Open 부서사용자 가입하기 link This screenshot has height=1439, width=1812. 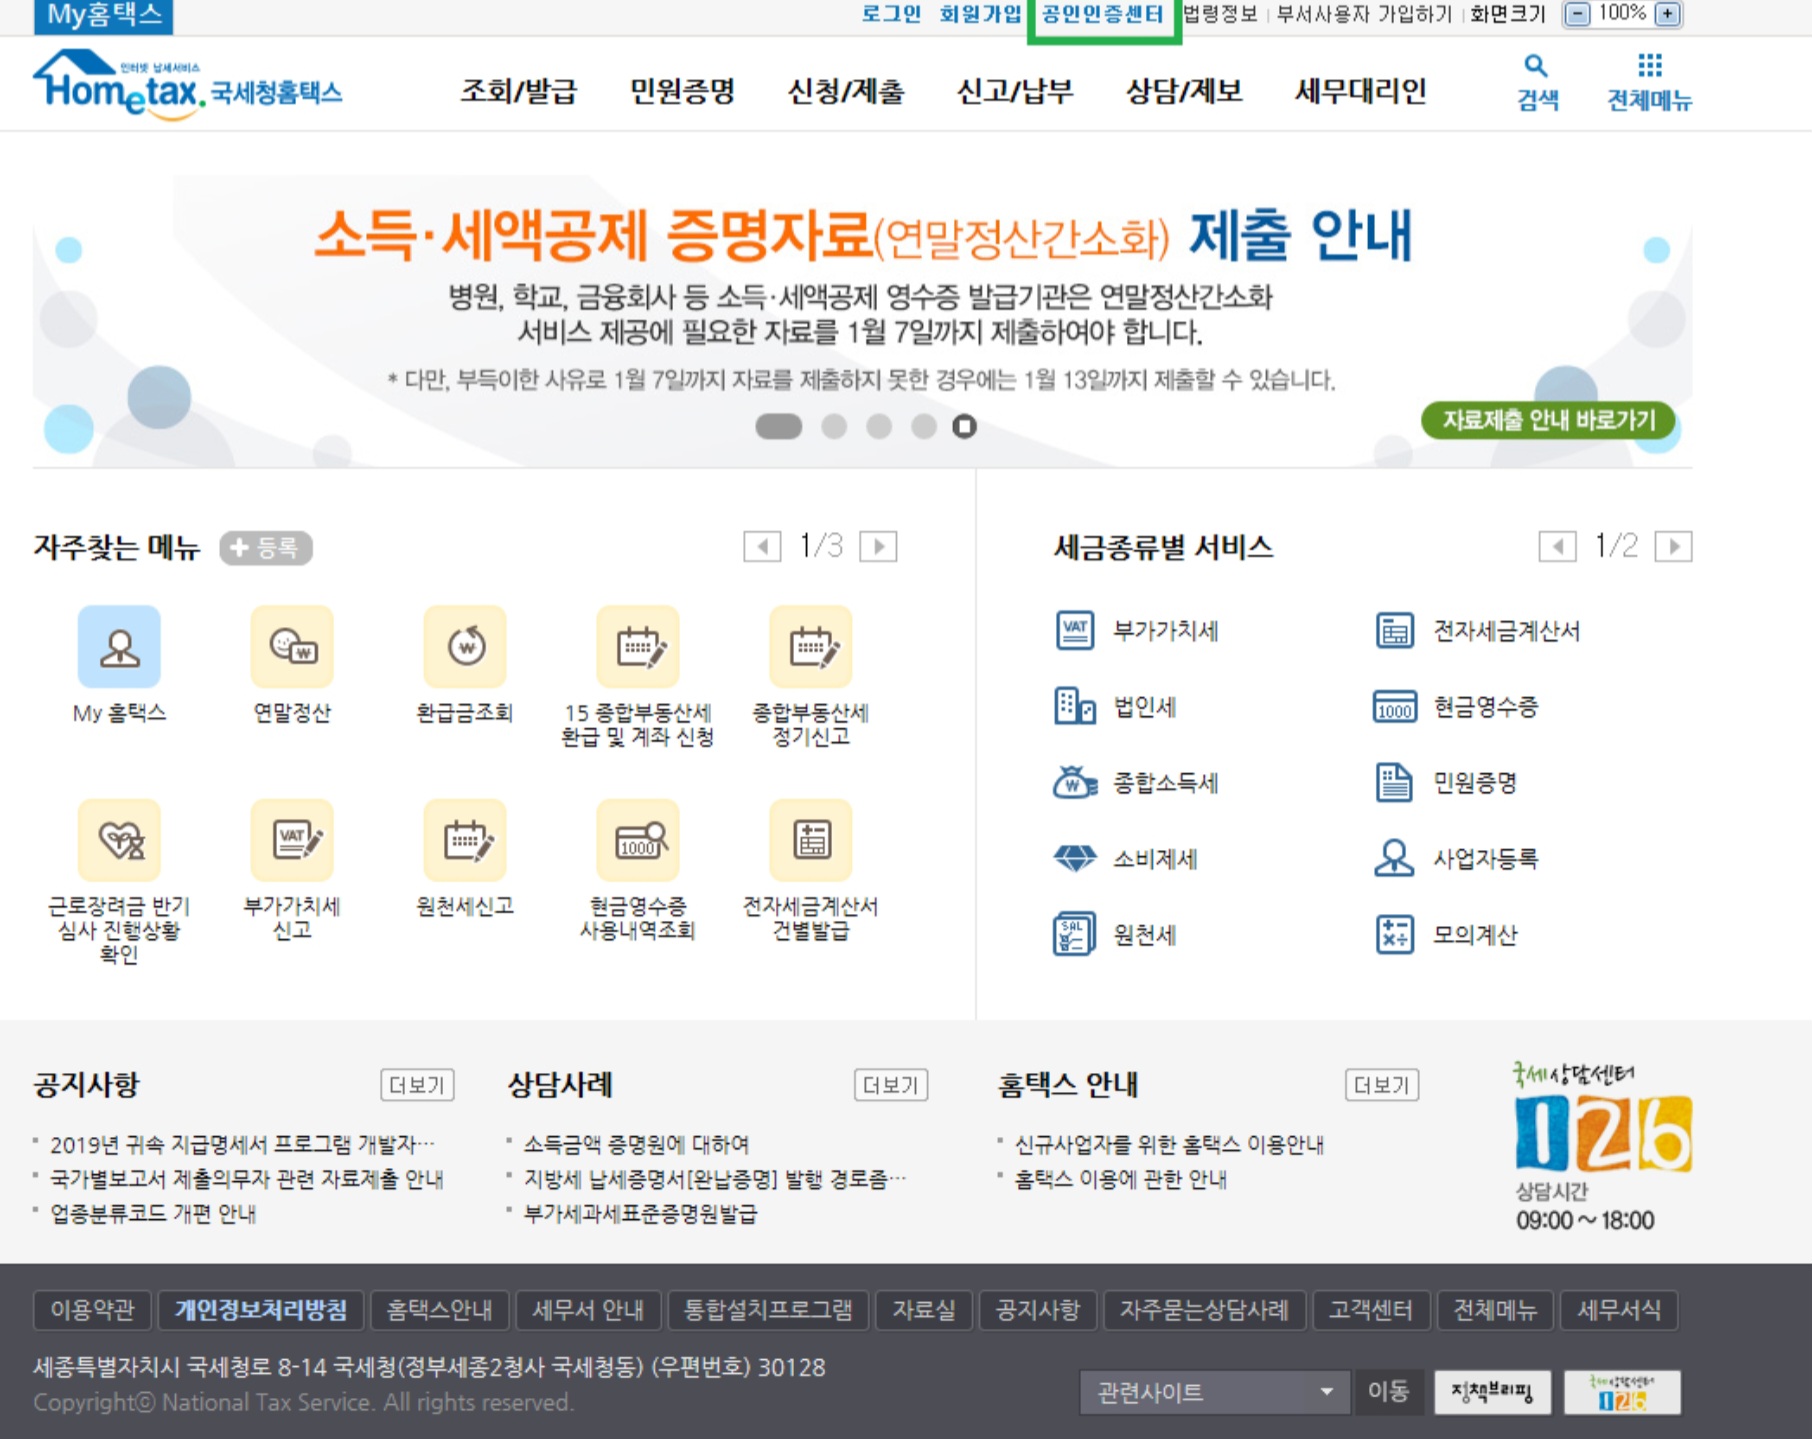[x=1364, y=14]
